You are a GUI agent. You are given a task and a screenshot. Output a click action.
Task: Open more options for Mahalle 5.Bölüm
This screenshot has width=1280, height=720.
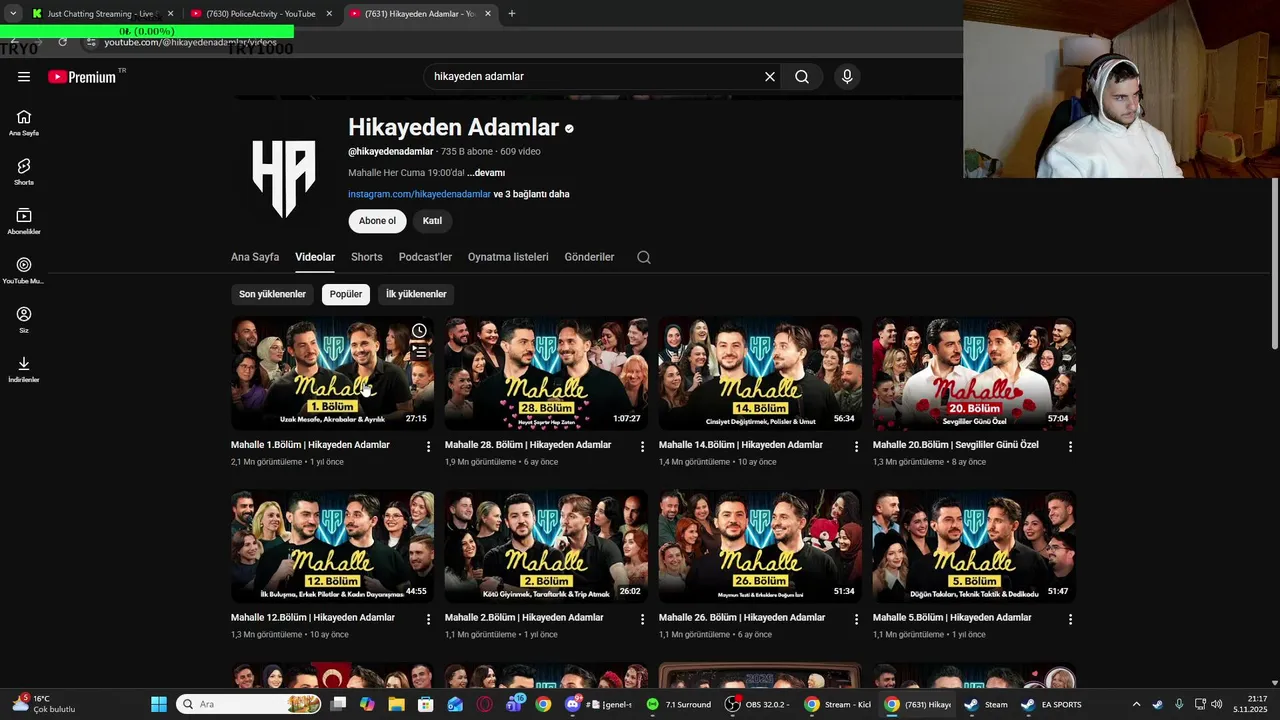pos(1070,620)
